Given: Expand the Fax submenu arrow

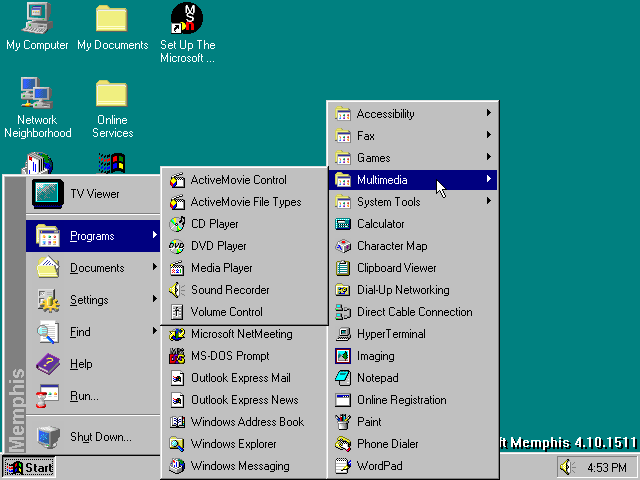Looking at the screenshot, I should pos(489,135).
